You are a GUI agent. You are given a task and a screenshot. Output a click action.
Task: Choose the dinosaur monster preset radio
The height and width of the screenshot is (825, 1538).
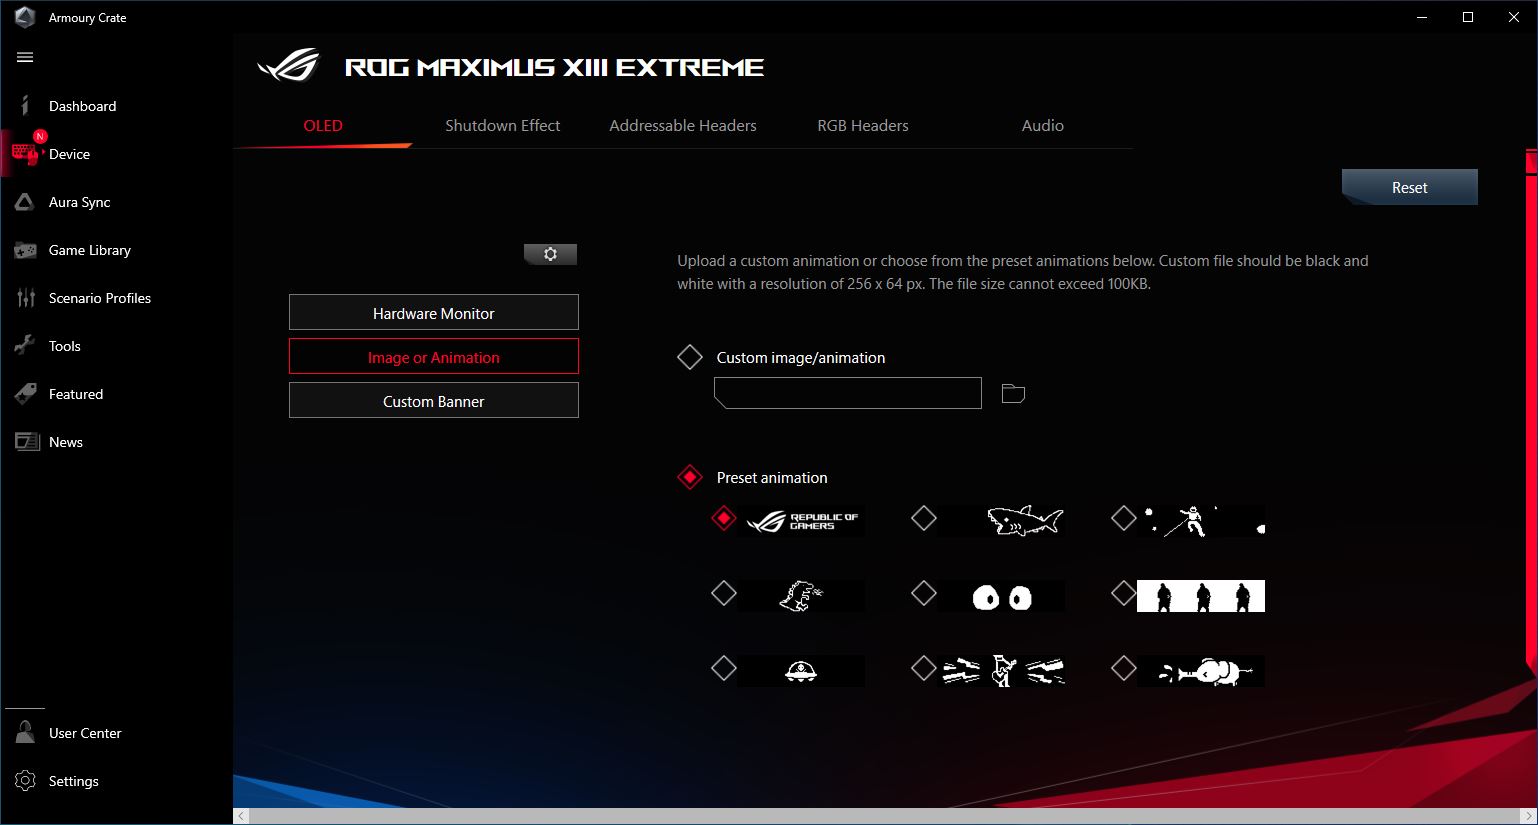pyautogui.click(x=724, y=593)
